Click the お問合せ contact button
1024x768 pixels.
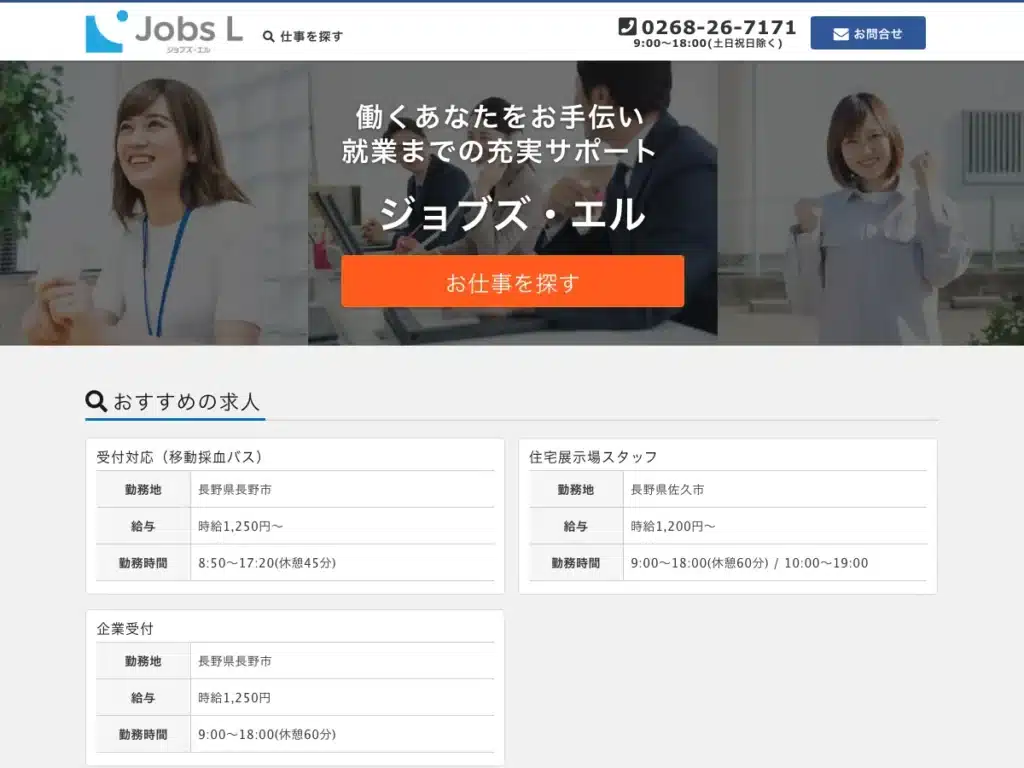[868, 33]
